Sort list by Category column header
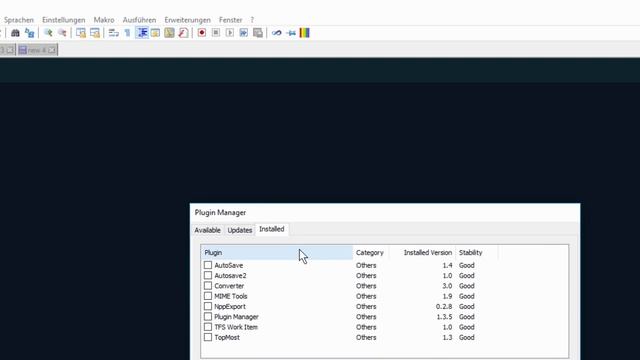This screenshot has width=640, height=360. pos(371,253)
